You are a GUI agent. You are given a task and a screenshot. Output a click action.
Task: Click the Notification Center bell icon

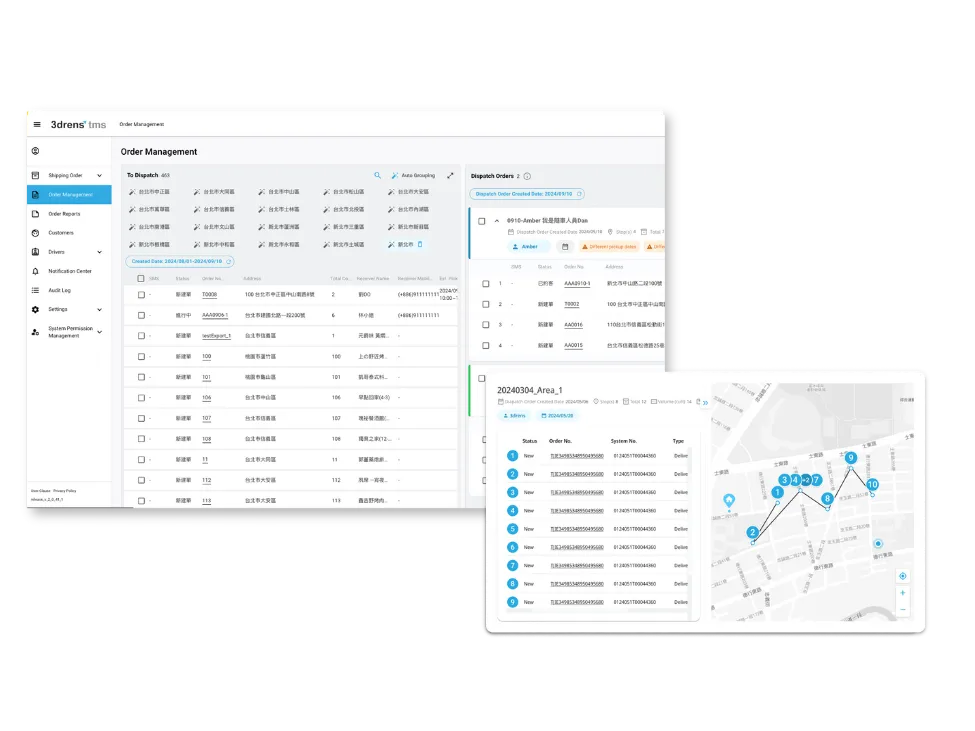coord(35,271)
